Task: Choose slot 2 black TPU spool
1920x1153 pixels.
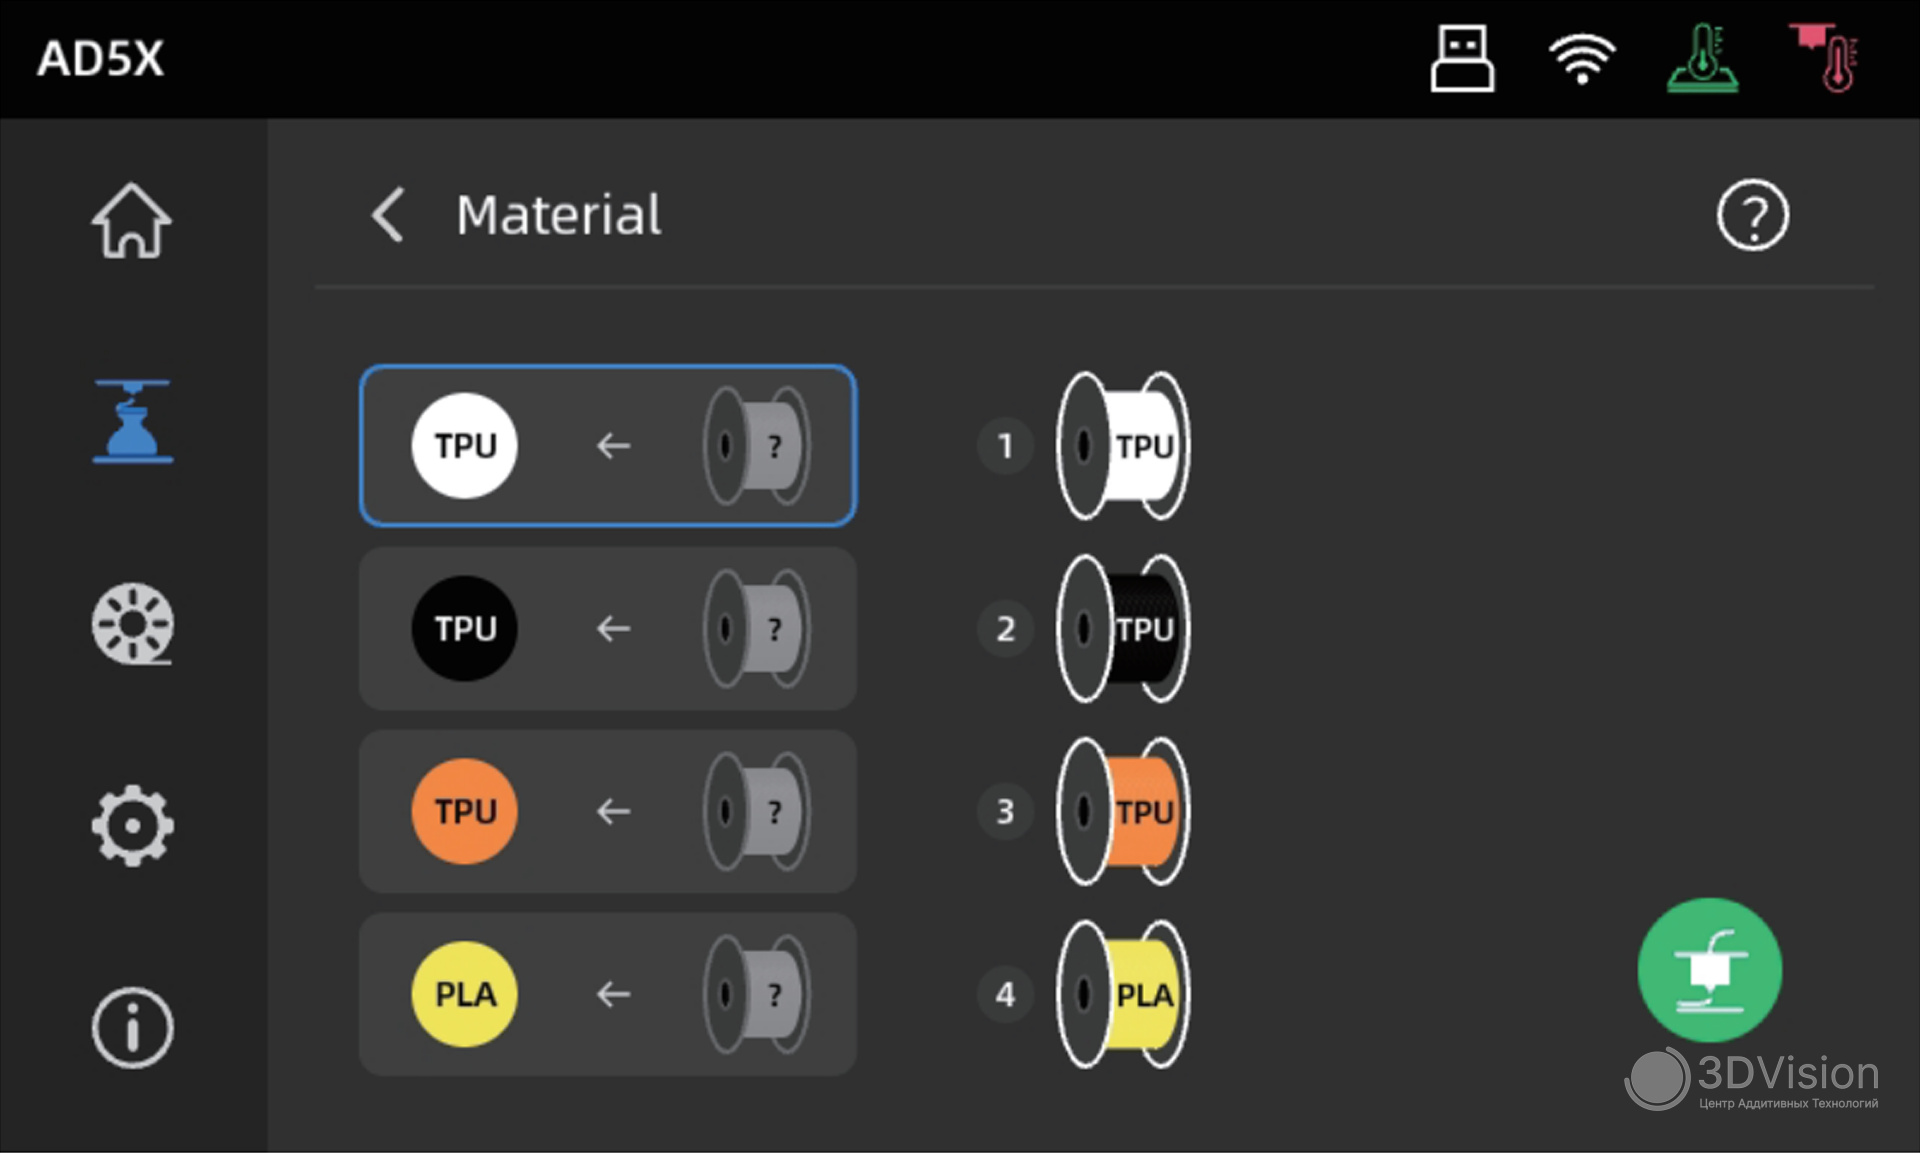Action: click(x=1123, y=629)
